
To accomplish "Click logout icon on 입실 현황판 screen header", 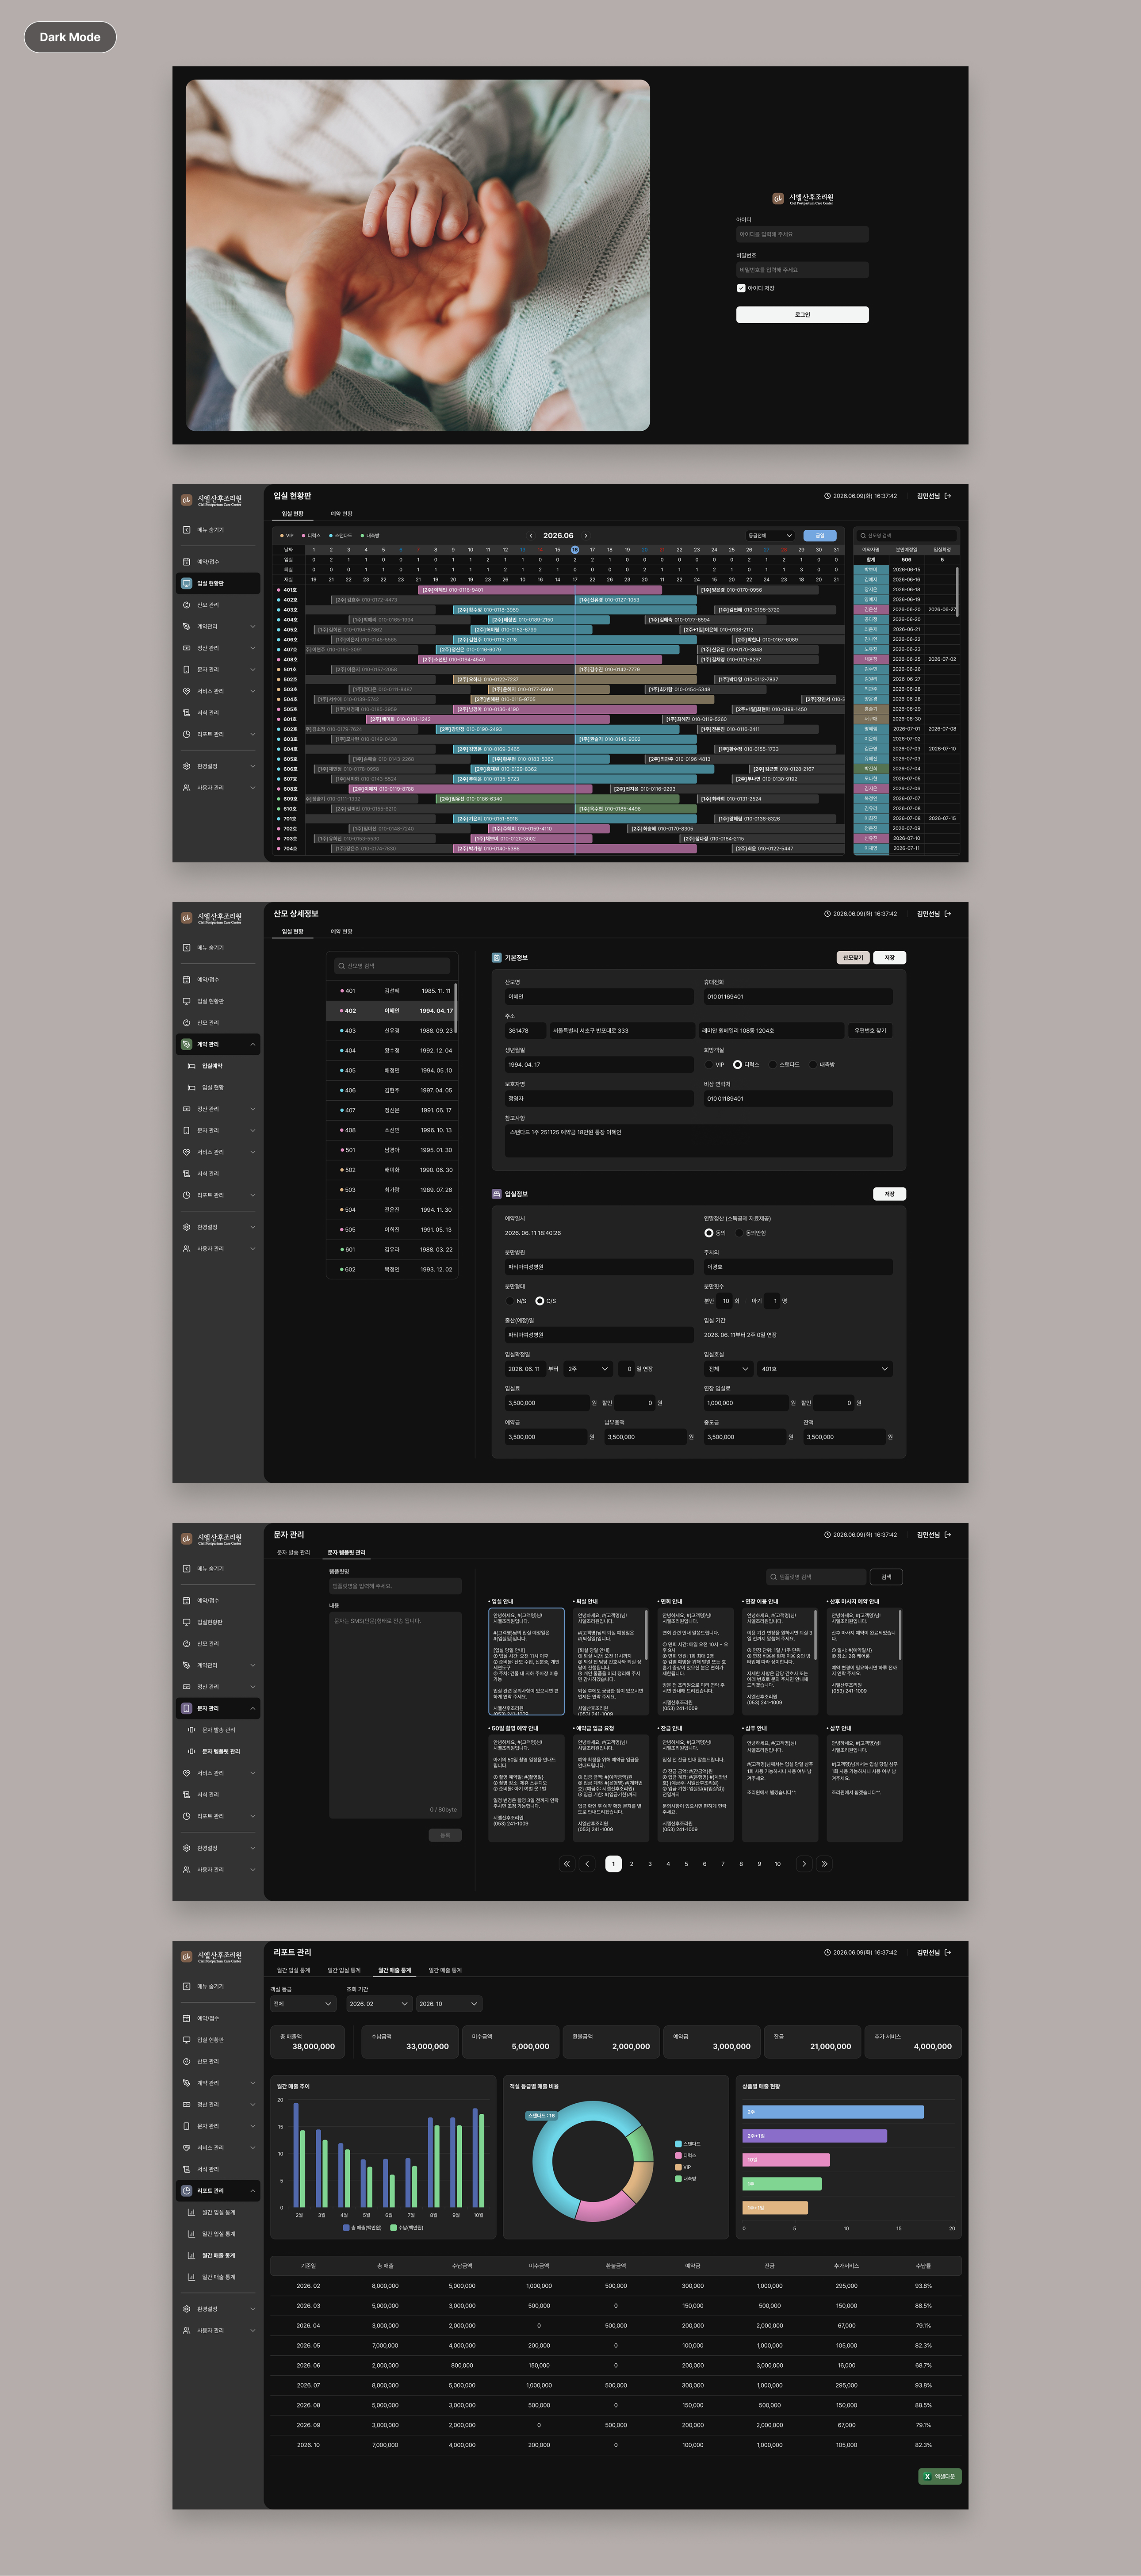I will point(948,496).
